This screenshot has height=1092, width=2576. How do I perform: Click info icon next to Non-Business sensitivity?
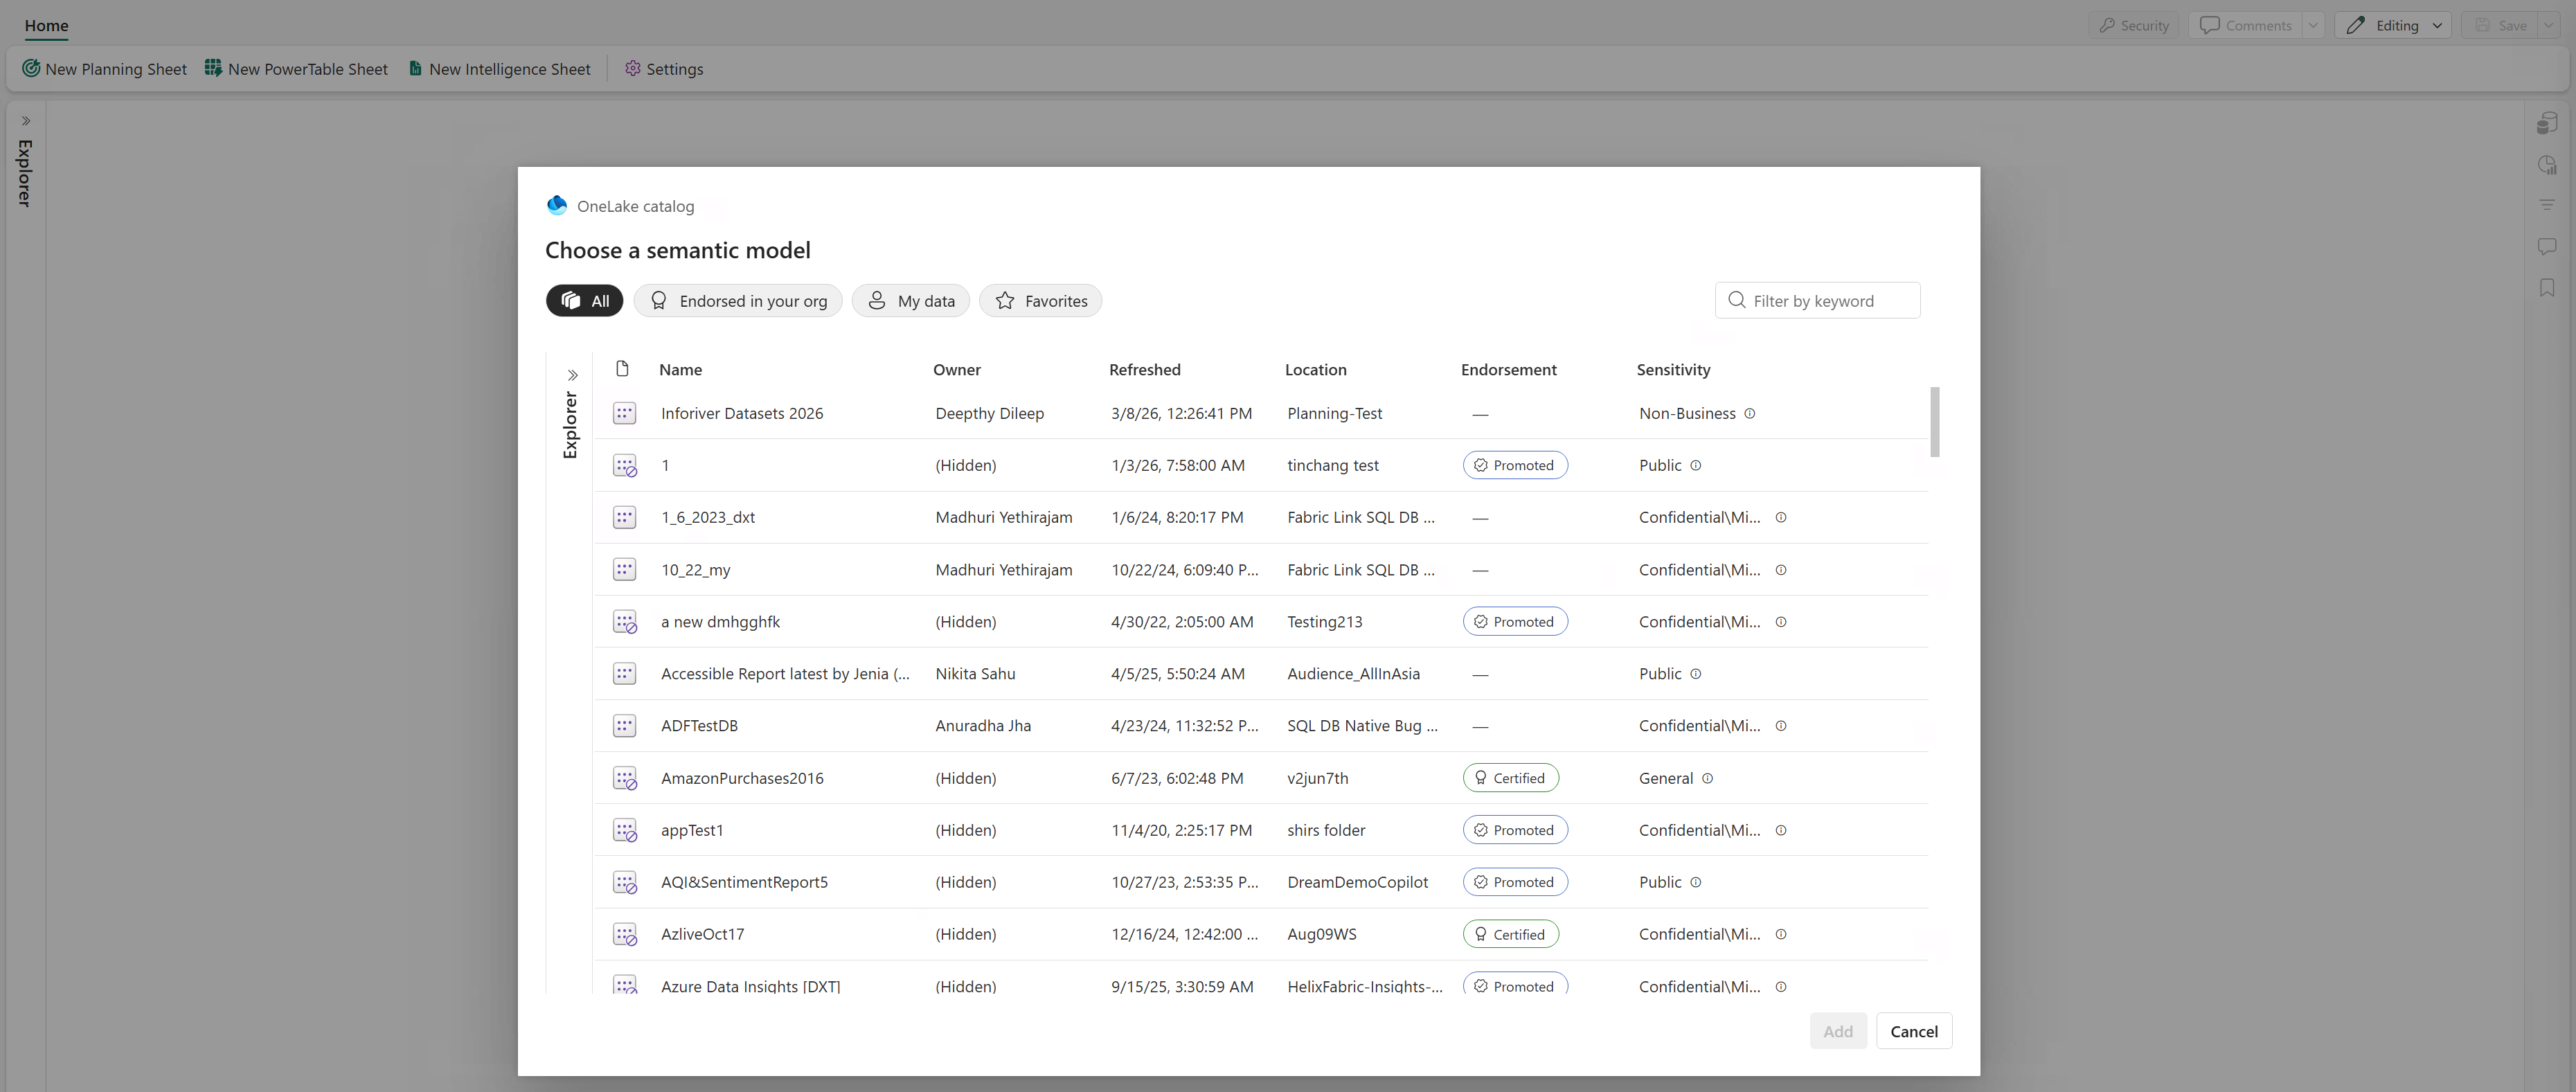pos(1750,413)
